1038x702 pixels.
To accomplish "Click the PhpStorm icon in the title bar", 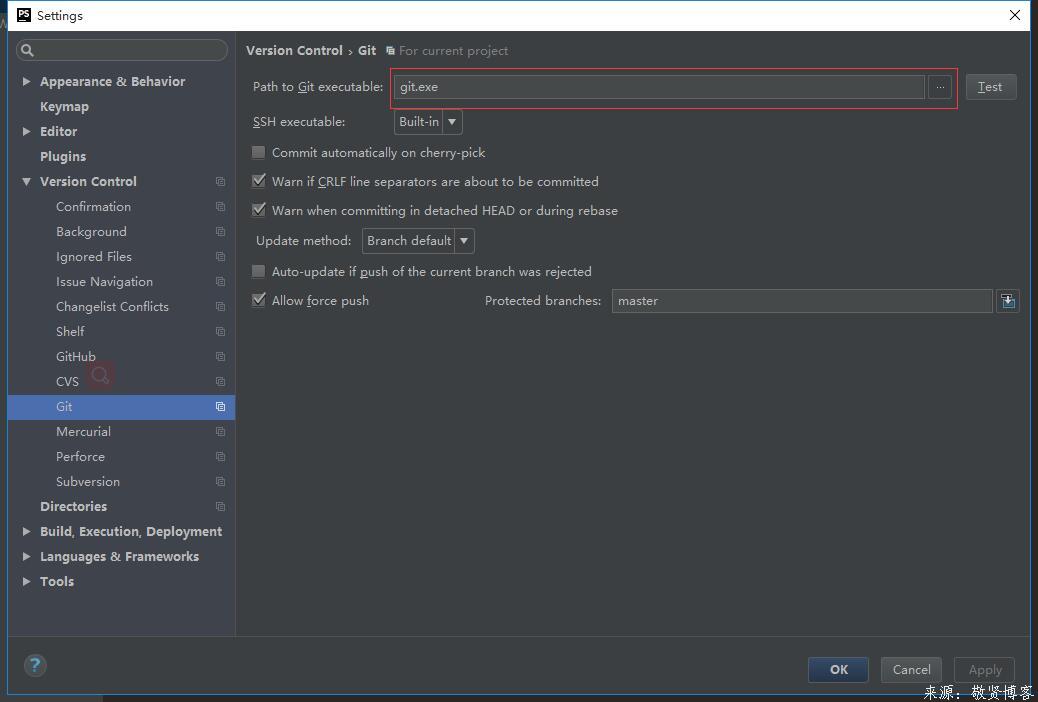I will tap(24, 15).
